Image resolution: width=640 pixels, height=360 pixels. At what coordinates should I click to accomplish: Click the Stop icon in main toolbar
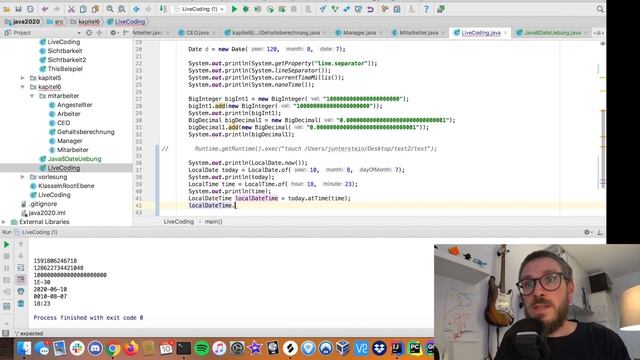(293, 9)
